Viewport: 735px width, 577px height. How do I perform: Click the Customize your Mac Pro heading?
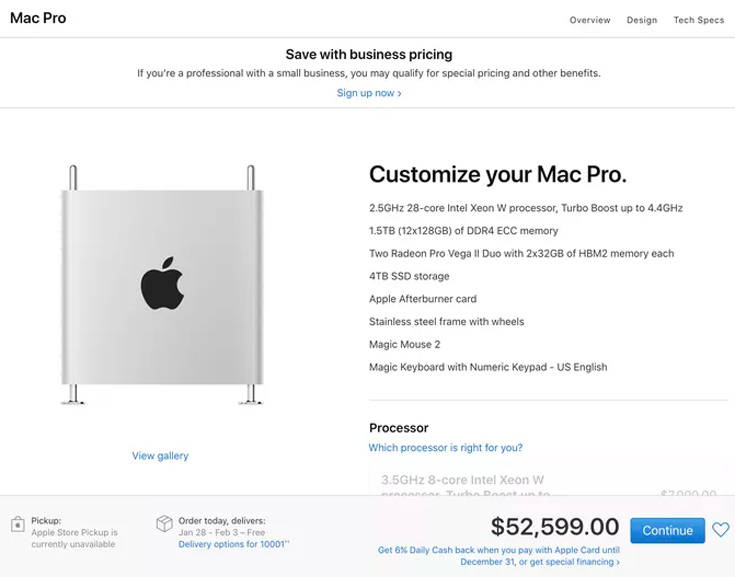pos(498,175)
